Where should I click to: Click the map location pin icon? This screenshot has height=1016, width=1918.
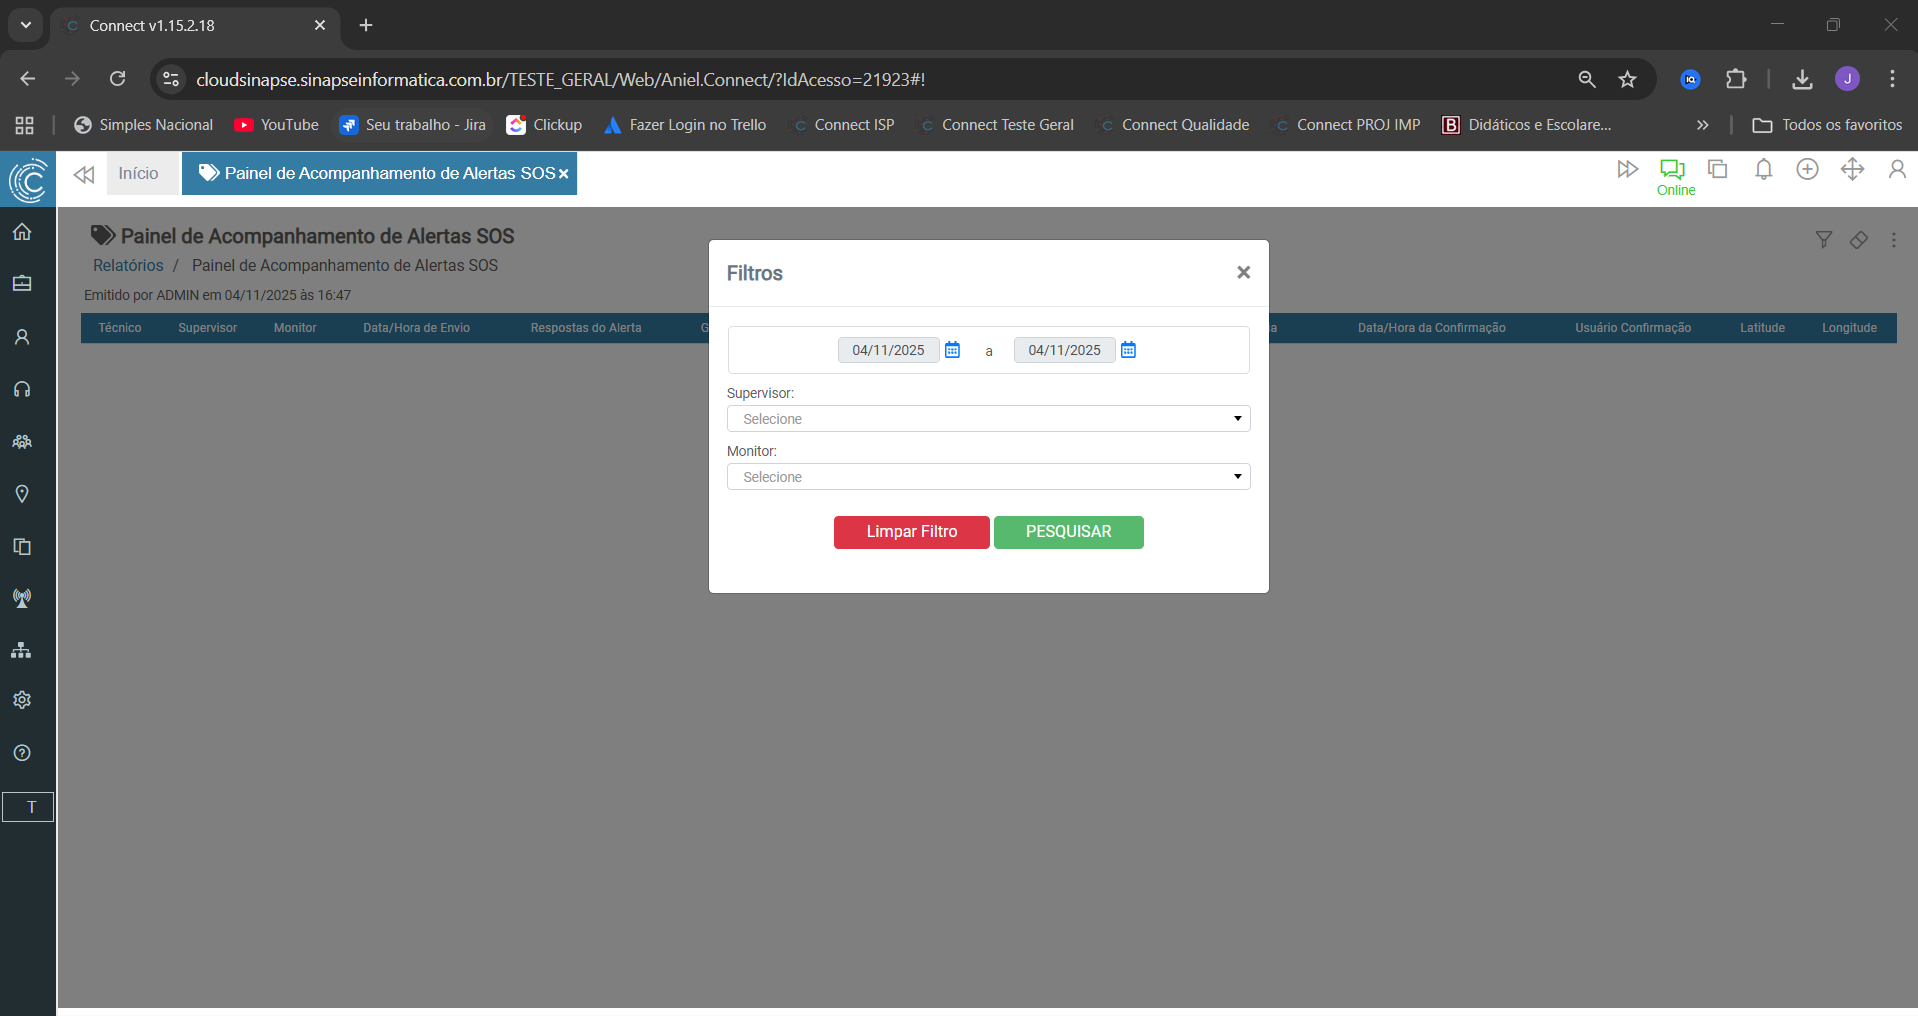point(22,494)
